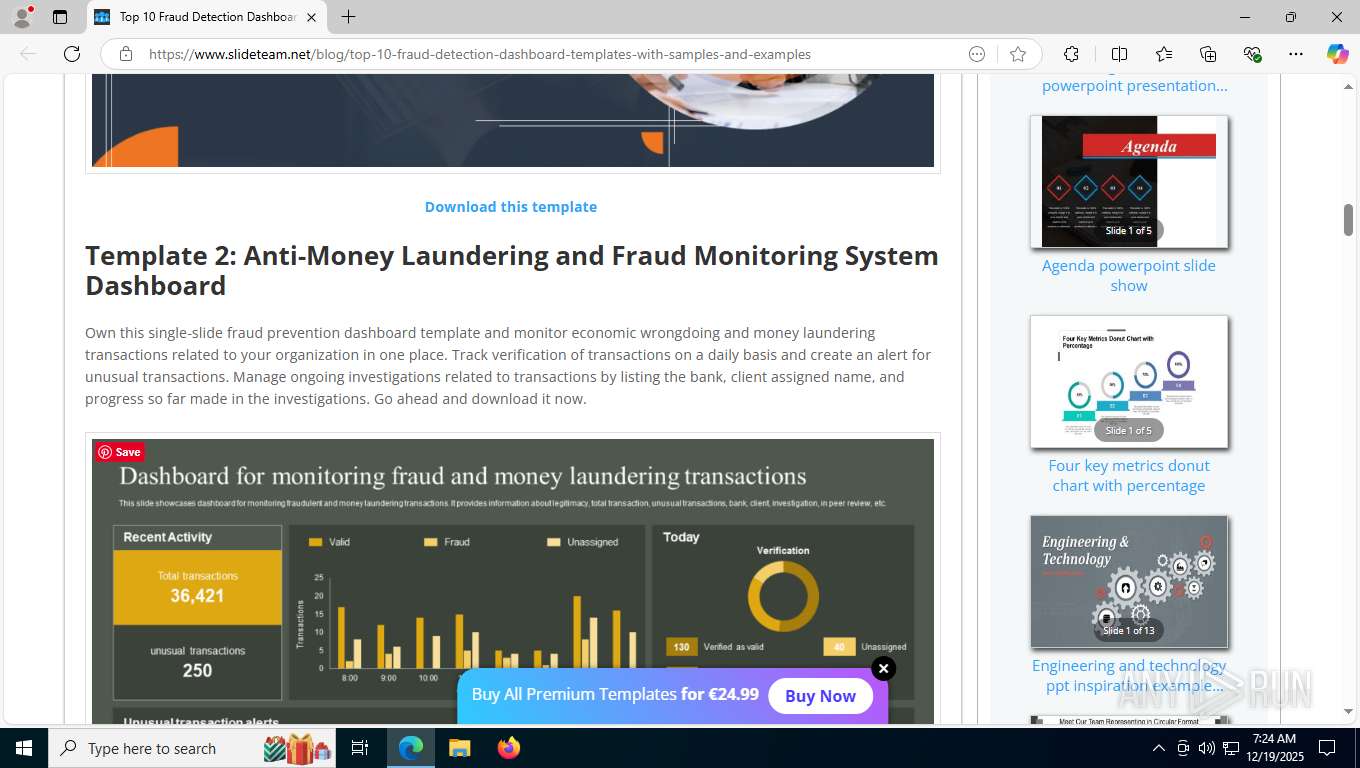Open the feedback smiley icon in address bar
This screenshot has height=768, width=1360.
click(x=977, y=54)
